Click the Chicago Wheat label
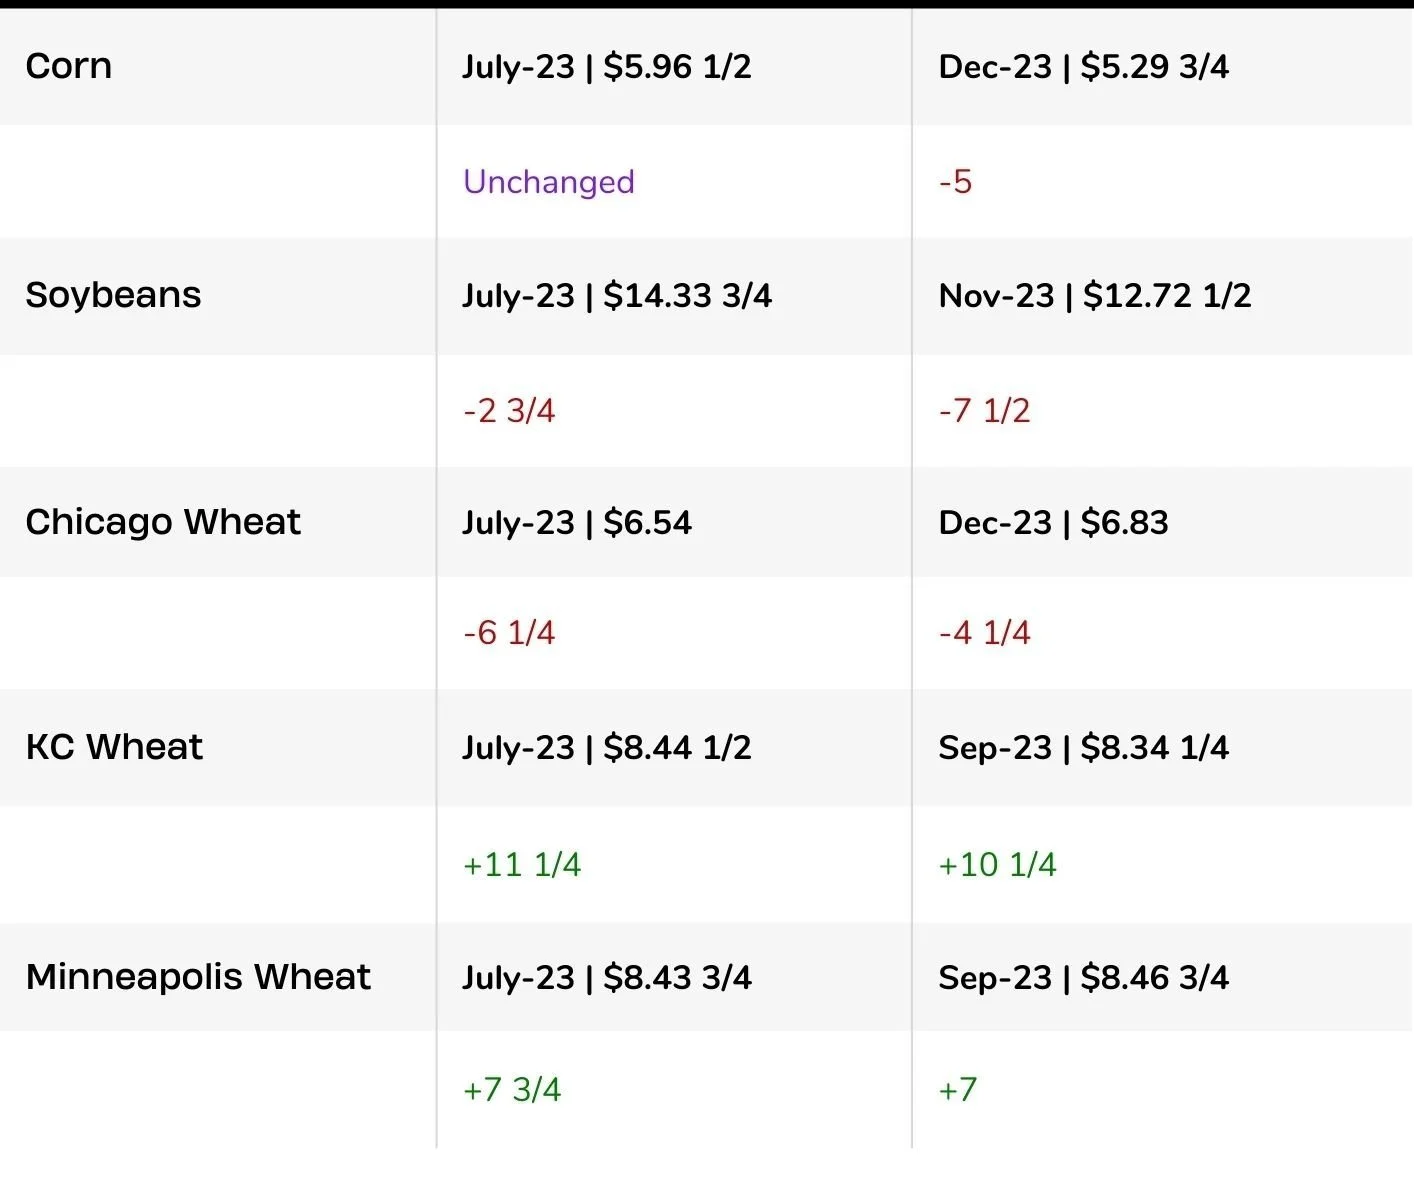The height and width of the screenshot is (1178, 1414). pos(163,522)
